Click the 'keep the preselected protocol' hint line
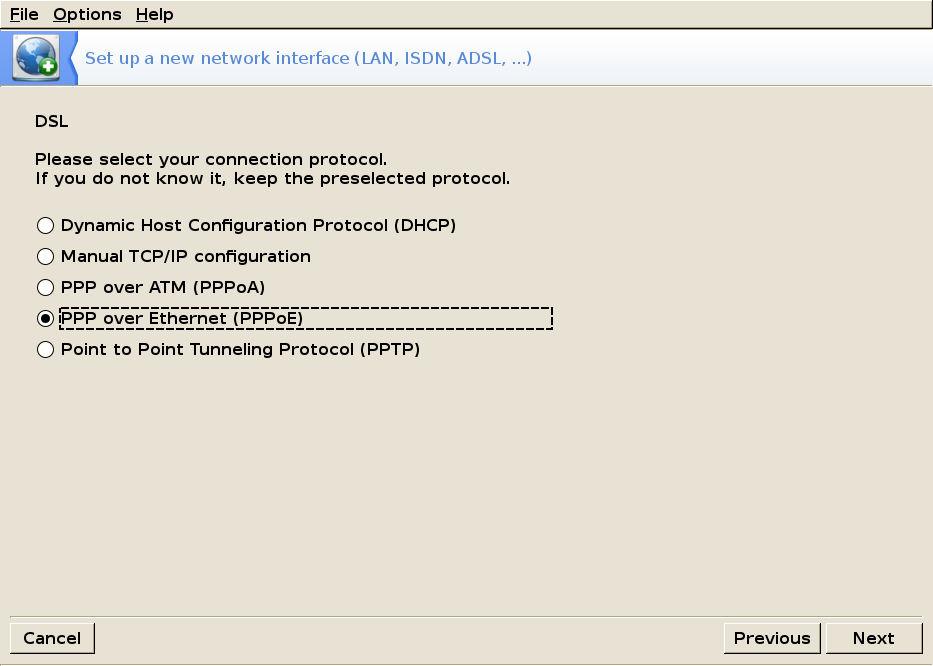Image resolution: width=933 pixels, height=666 pixels. click(273, 179)
